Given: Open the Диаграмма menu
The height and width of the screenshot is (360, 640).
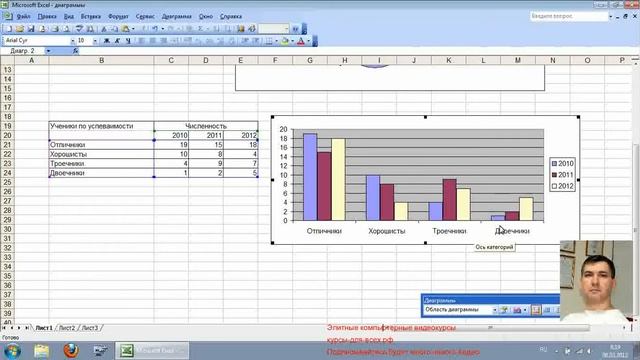Looking at the screenshot, I should (177, 16).
